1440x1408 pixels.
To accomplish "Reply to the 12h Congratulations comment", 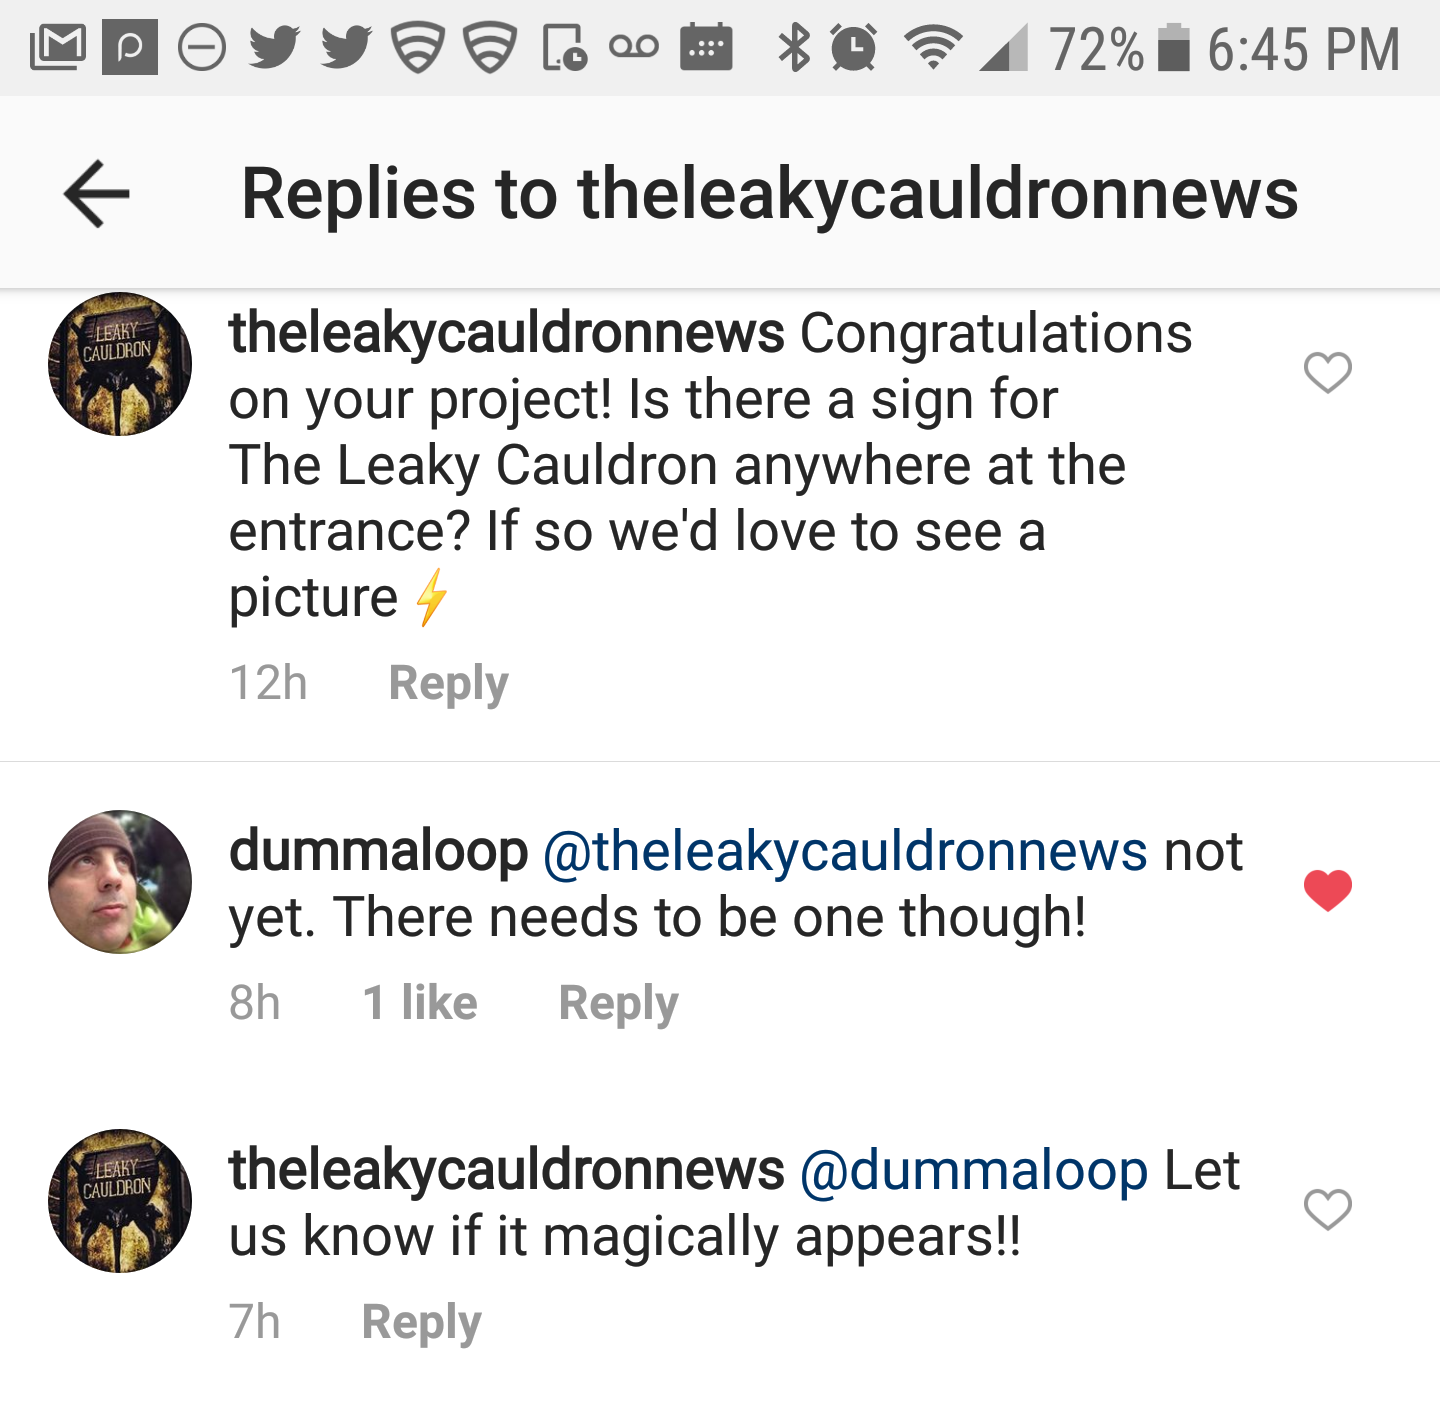I will [x=449, y=685].
